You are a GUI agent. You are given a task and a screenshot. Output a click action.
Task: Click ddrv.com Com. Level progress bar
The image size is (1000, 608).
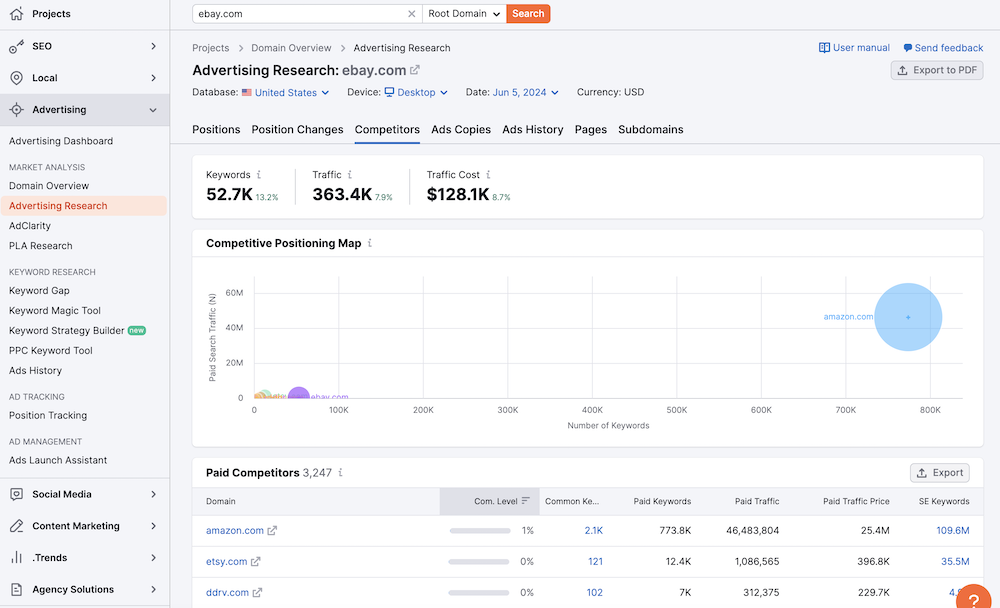[479, 593]
